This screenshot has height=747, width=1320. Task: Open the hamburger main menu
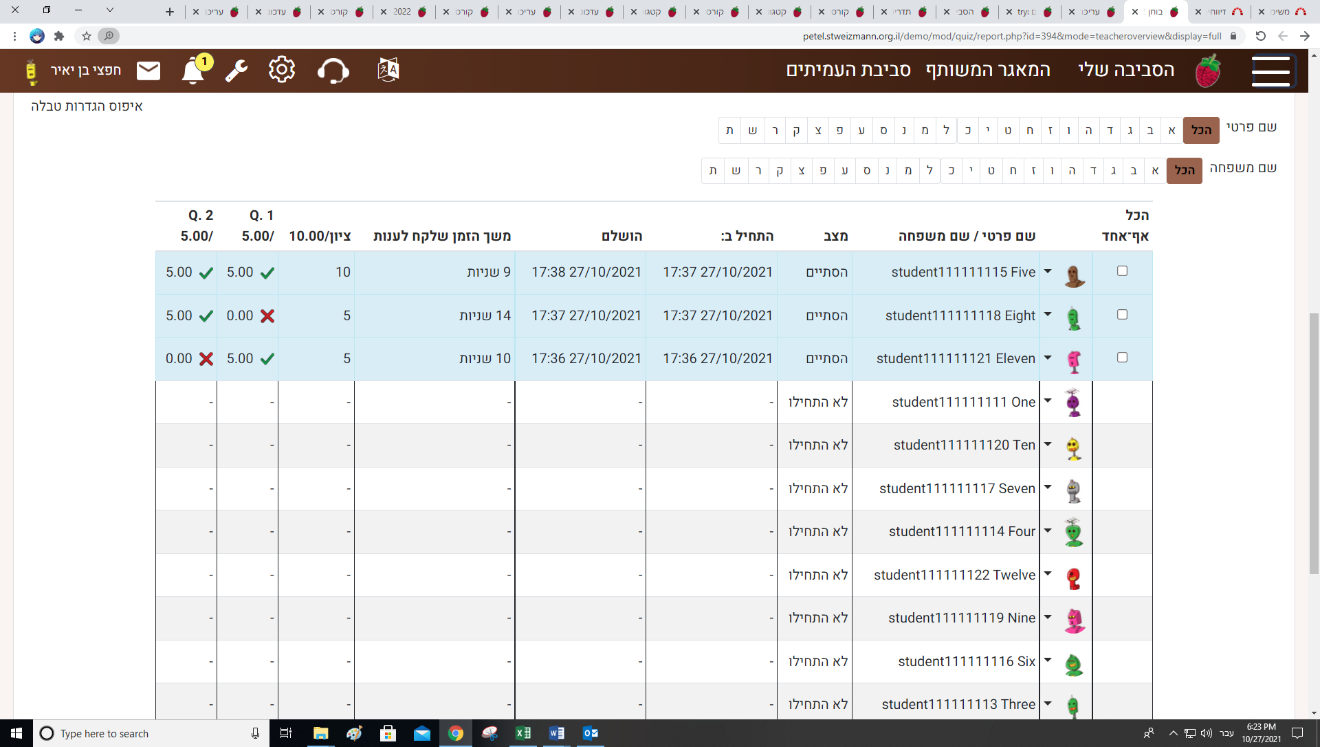click(1270, 71)
